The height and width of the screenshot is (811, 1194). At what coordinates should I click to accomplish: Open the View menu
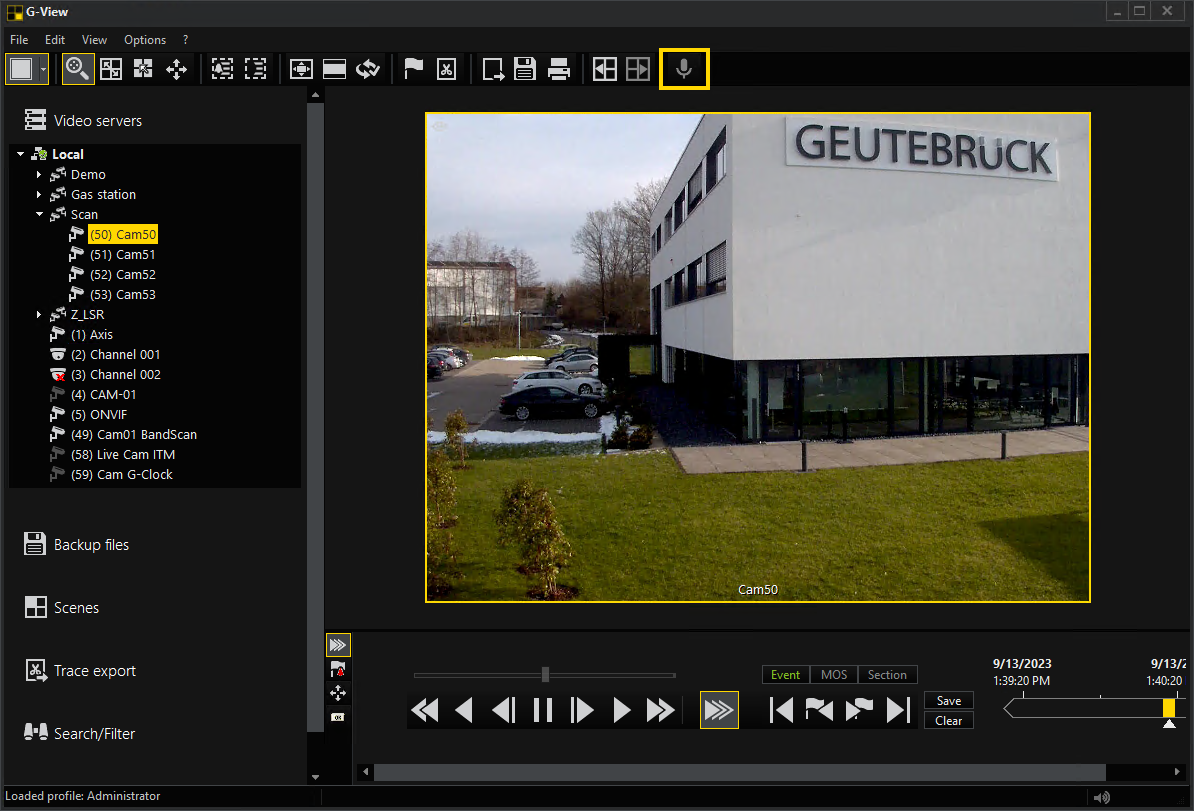click(x=94, y=40)
